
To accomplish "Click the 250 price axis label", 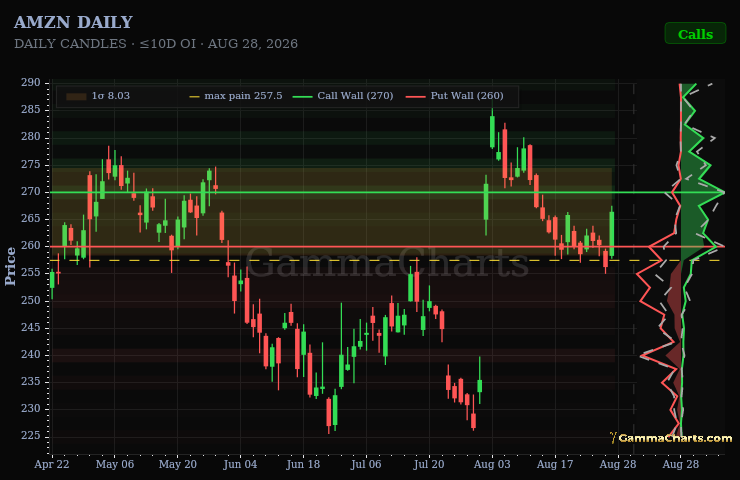I will (x=31, y=300).
